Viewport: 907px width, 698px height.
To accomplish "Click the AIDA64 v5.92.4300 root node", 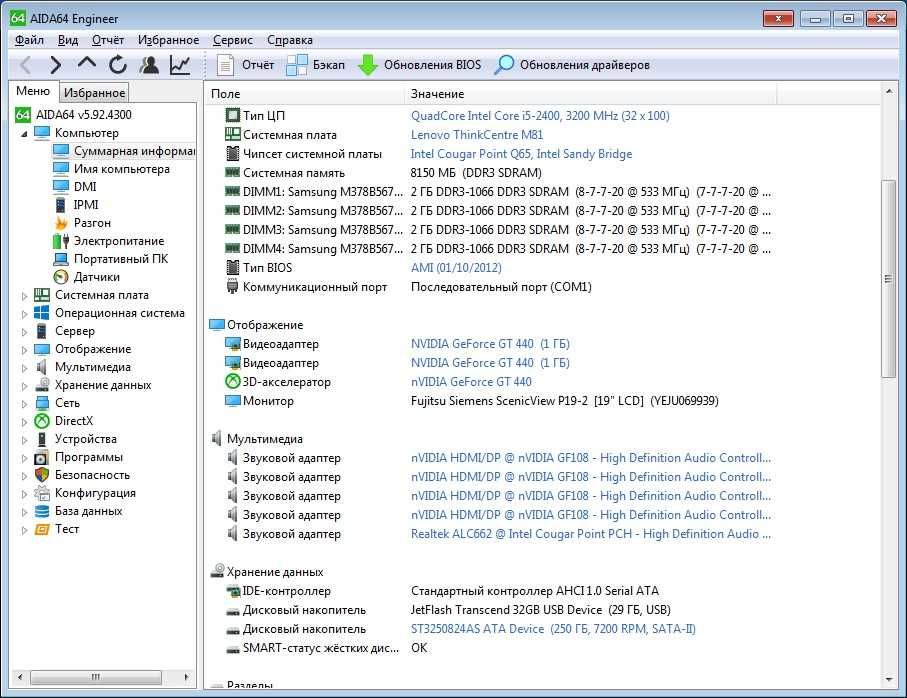I will coord(74,115).
